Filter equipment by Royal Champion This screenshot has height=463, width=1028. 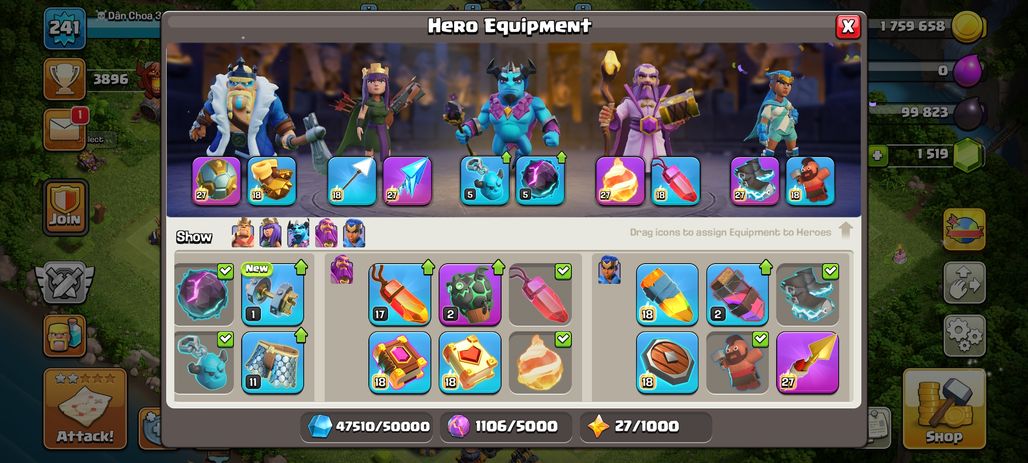coord(353,233)
